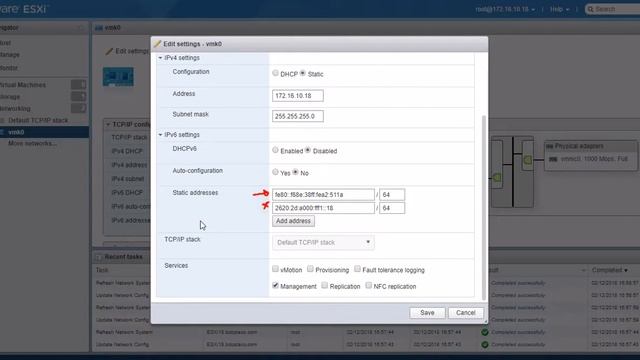The width and height of the screenshot is (640, 360).
Task: Click the vmk0 adapter thumbnail icon
Action: (118, 77)
